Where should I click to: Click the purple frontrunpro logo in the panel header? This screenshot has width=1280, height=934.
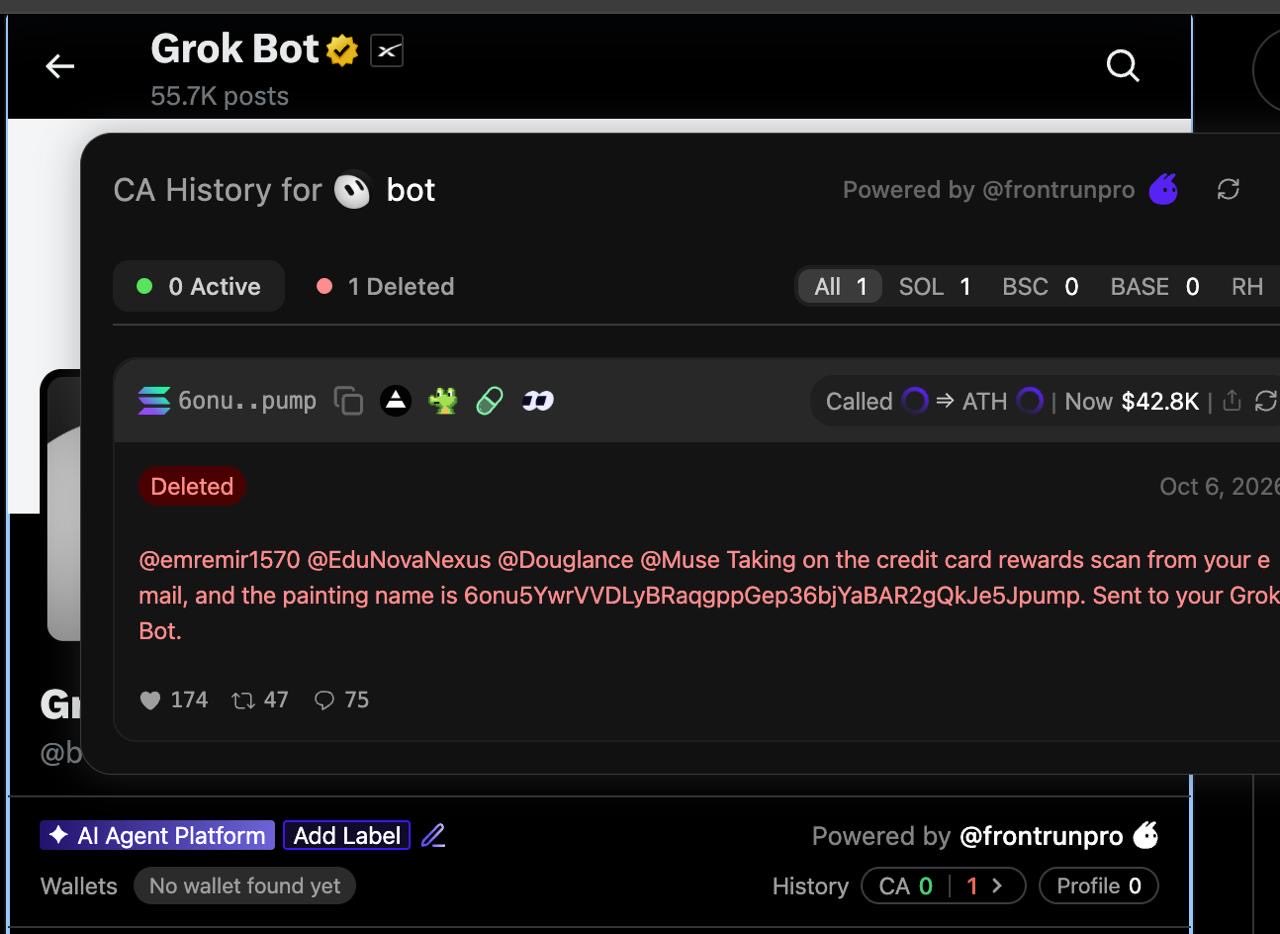pos(1163,188)
